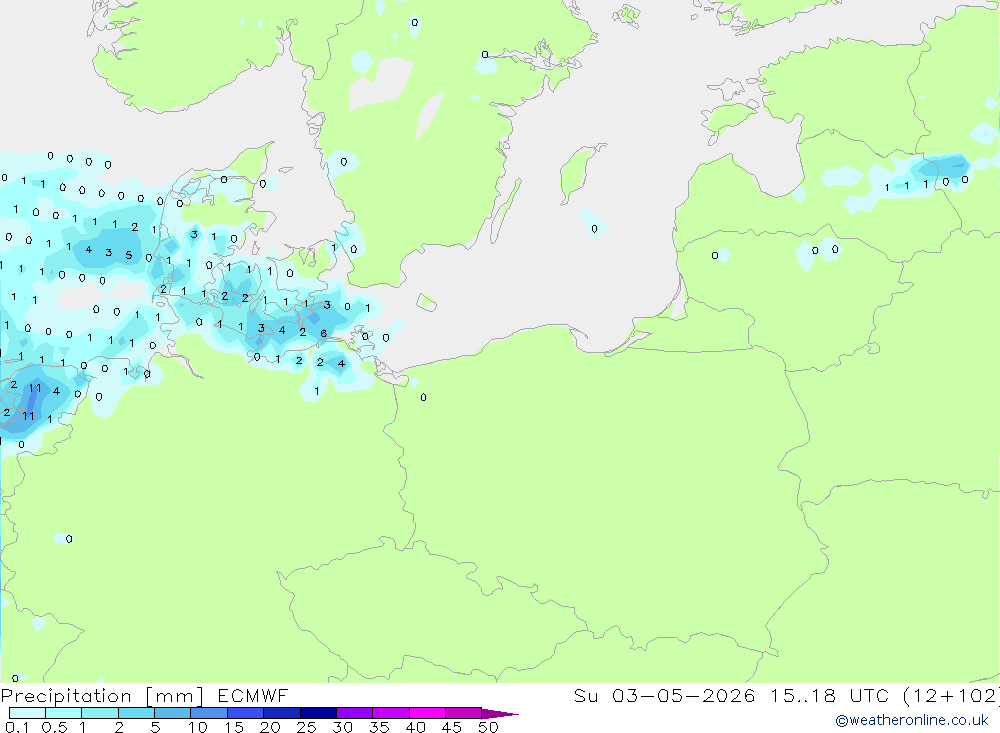Pick the 15–20 mm legend color segment

coord(246,713)
